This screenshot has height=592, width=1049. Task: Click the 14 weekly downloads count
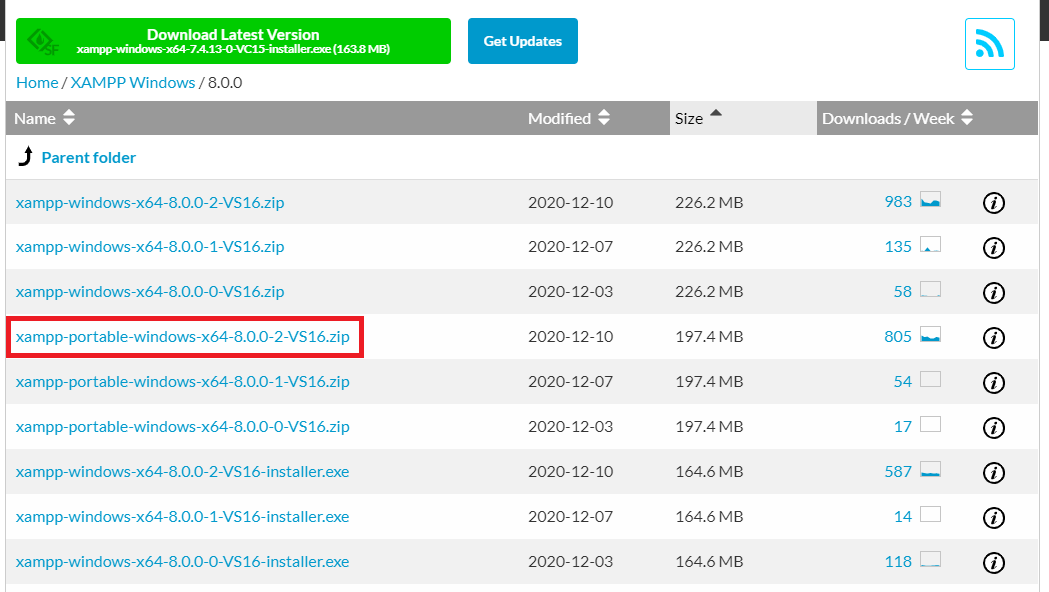point(902,516)
